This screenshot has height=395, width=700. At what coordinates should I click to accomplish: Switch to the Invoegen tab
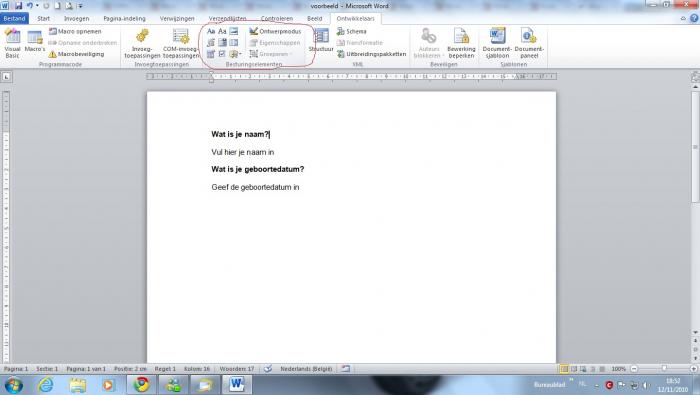point(76,18)
